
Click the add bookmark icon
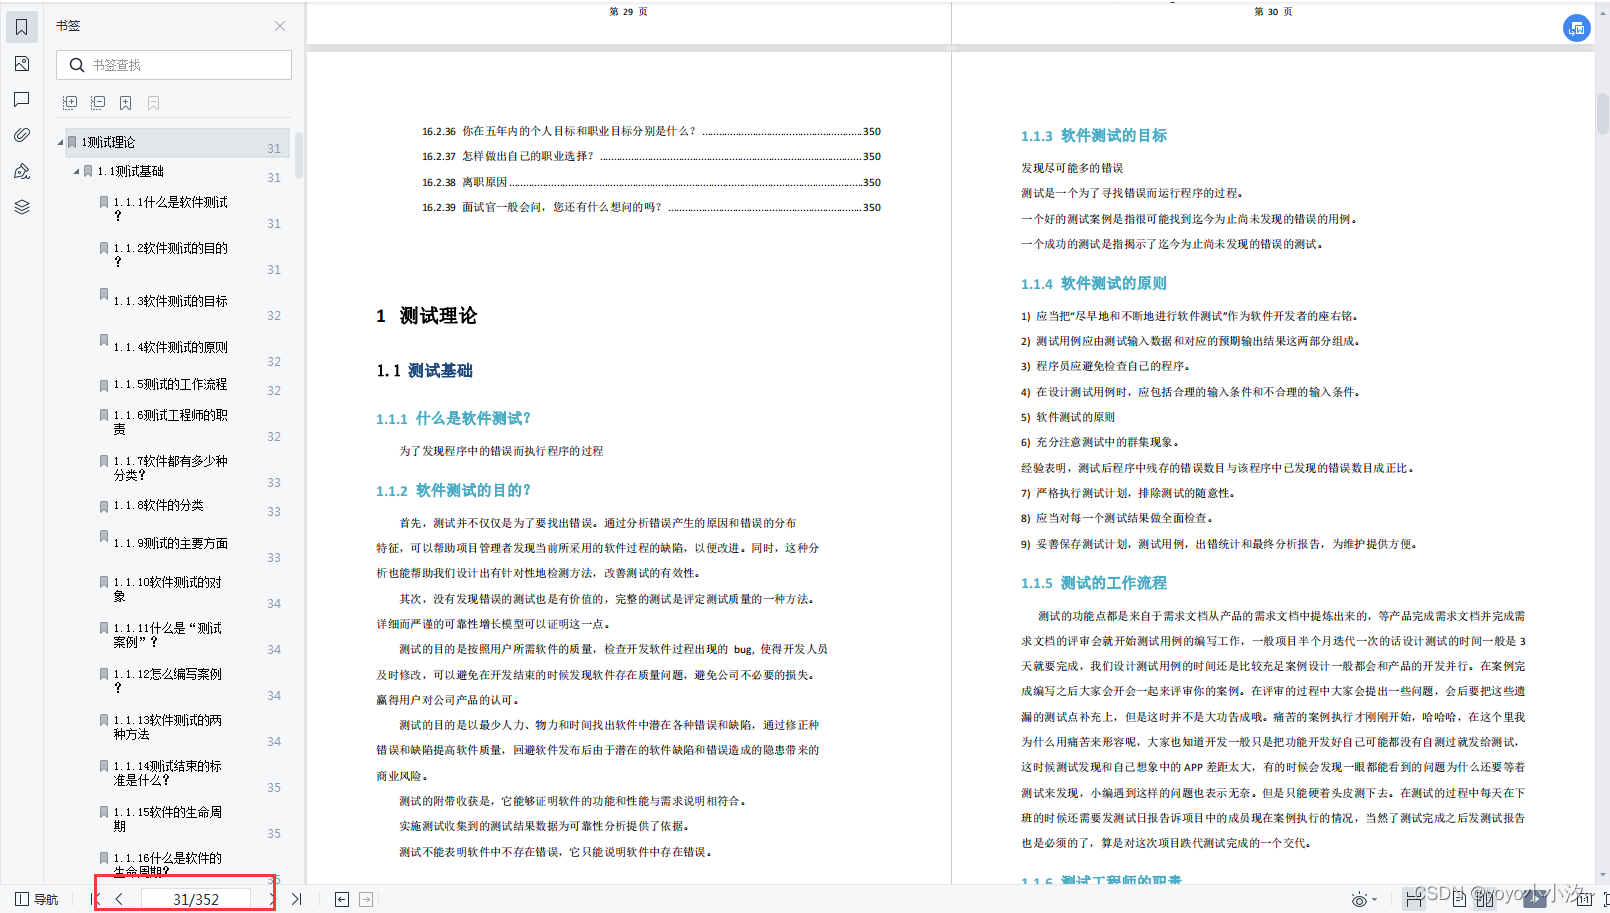(126, 102)
